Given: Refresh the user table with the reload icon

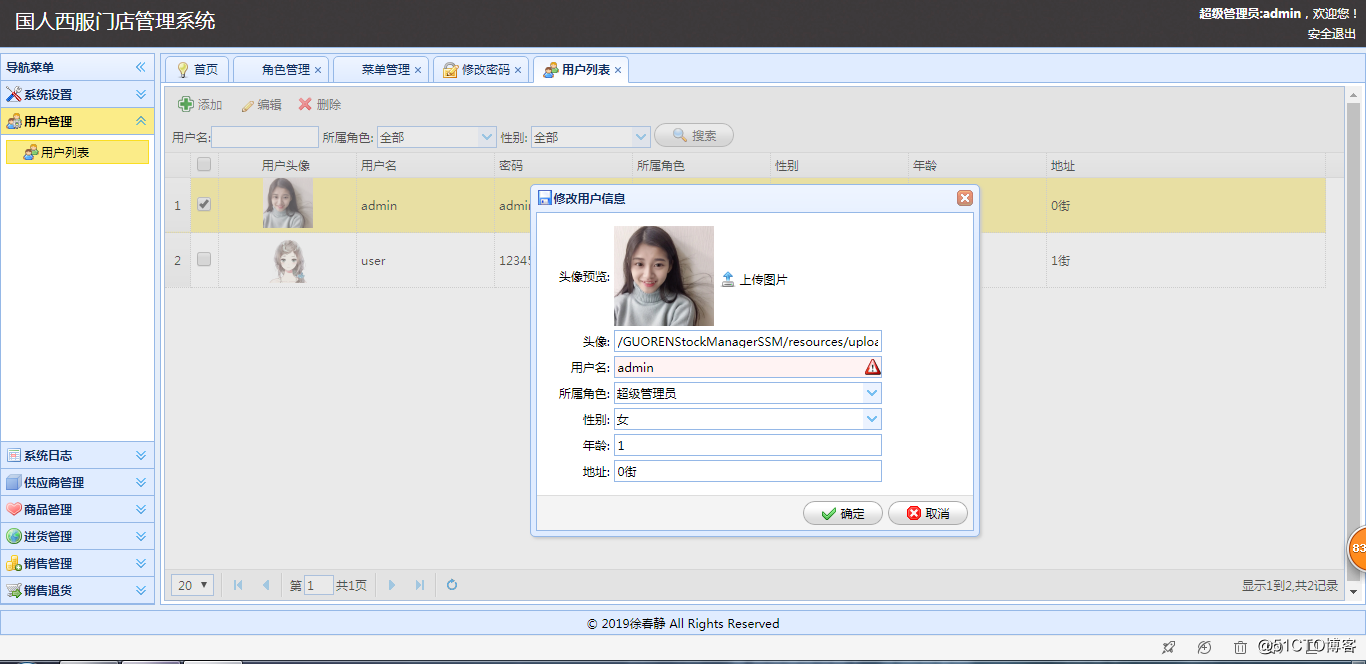Looking at the screenshot, I should pos(452,585).
